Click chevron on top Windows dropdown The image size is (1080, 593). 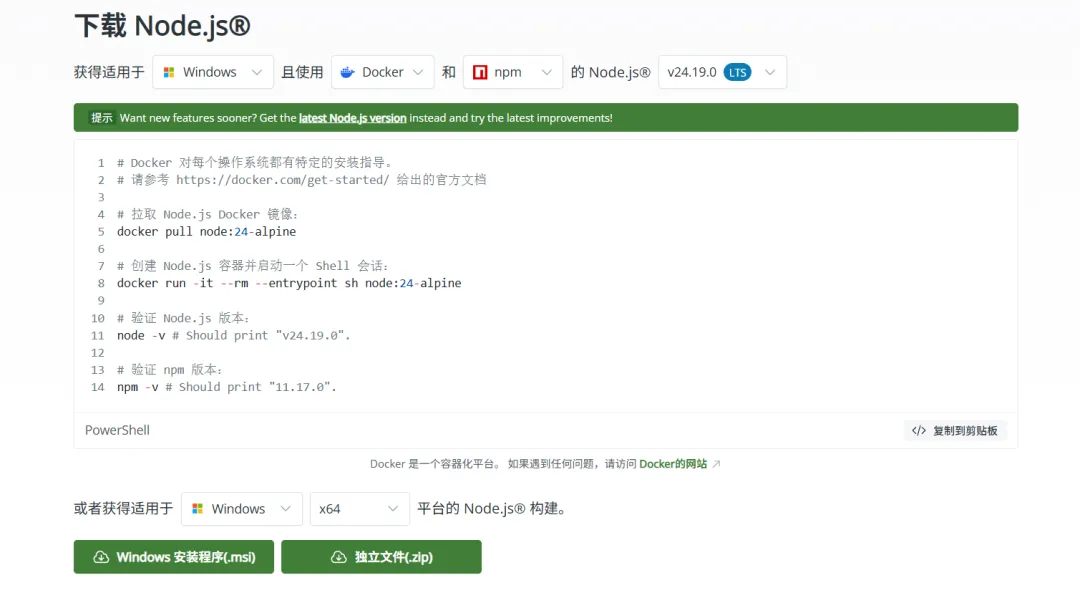tap(257, 72)
